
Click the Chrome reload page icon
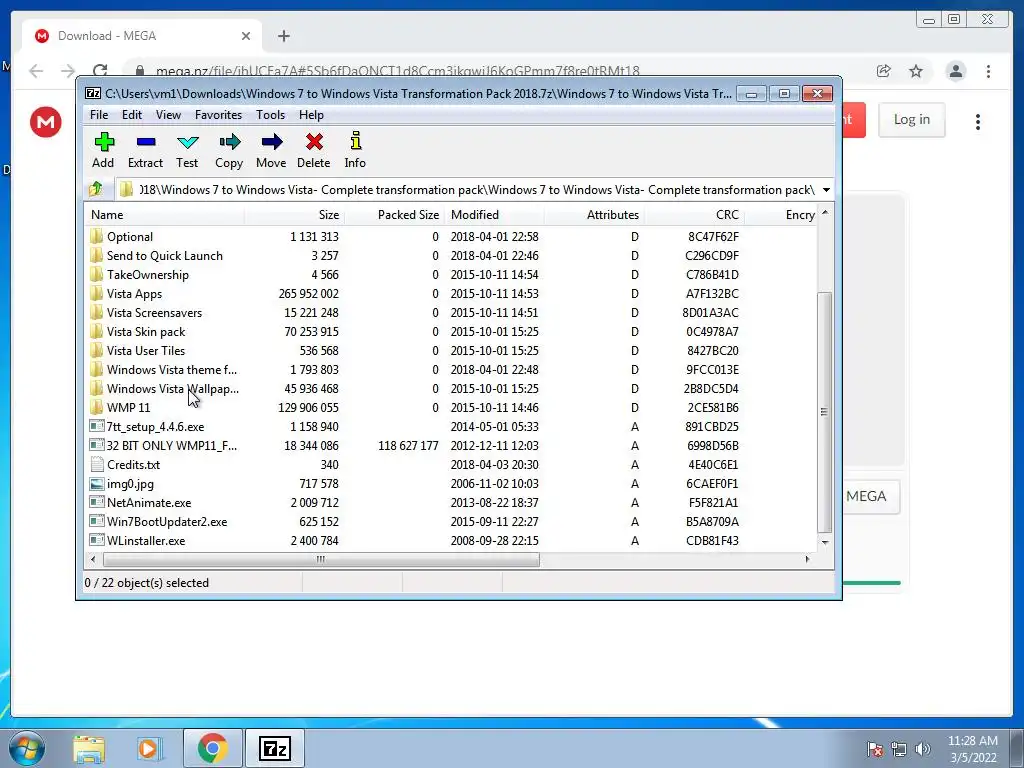point(100,71)
